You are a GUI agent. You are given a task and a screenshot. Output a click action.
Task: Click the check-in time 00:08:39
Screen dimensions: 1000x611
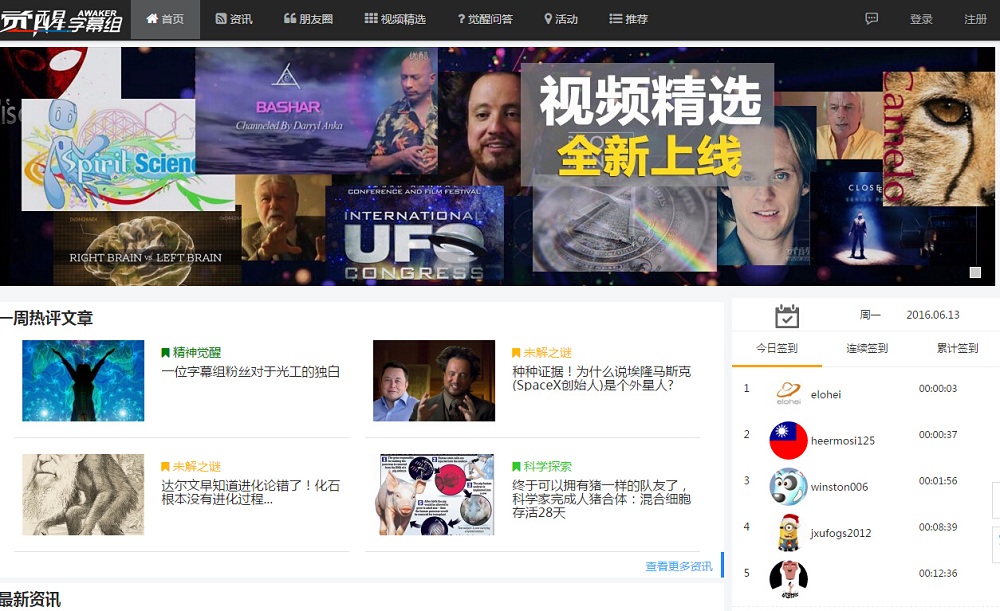click(938, 527)
